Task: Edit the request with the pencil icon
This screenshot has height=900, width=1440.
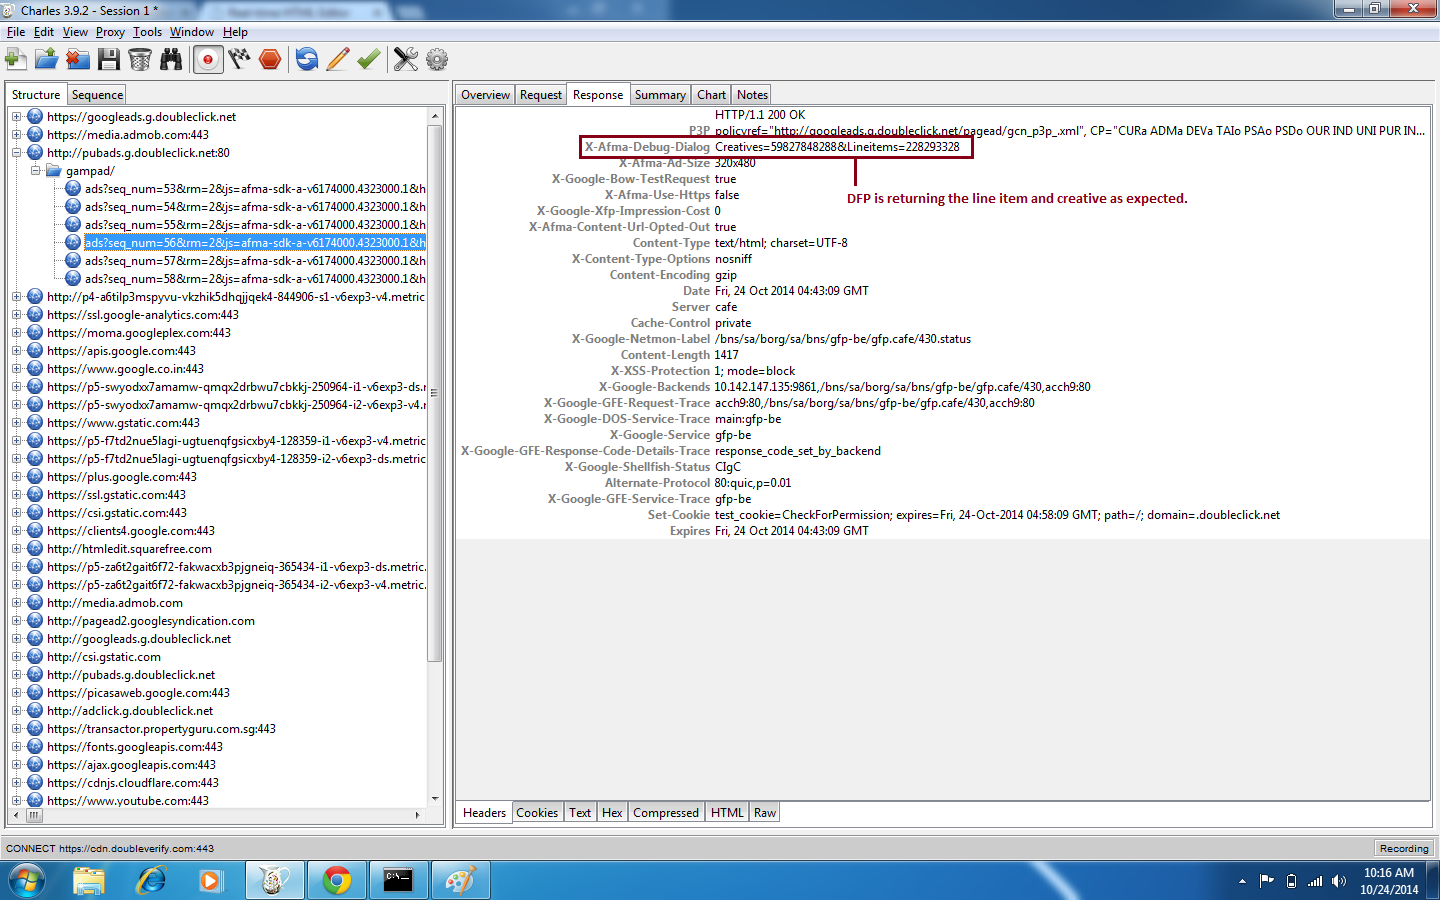Action: [338, 59]
